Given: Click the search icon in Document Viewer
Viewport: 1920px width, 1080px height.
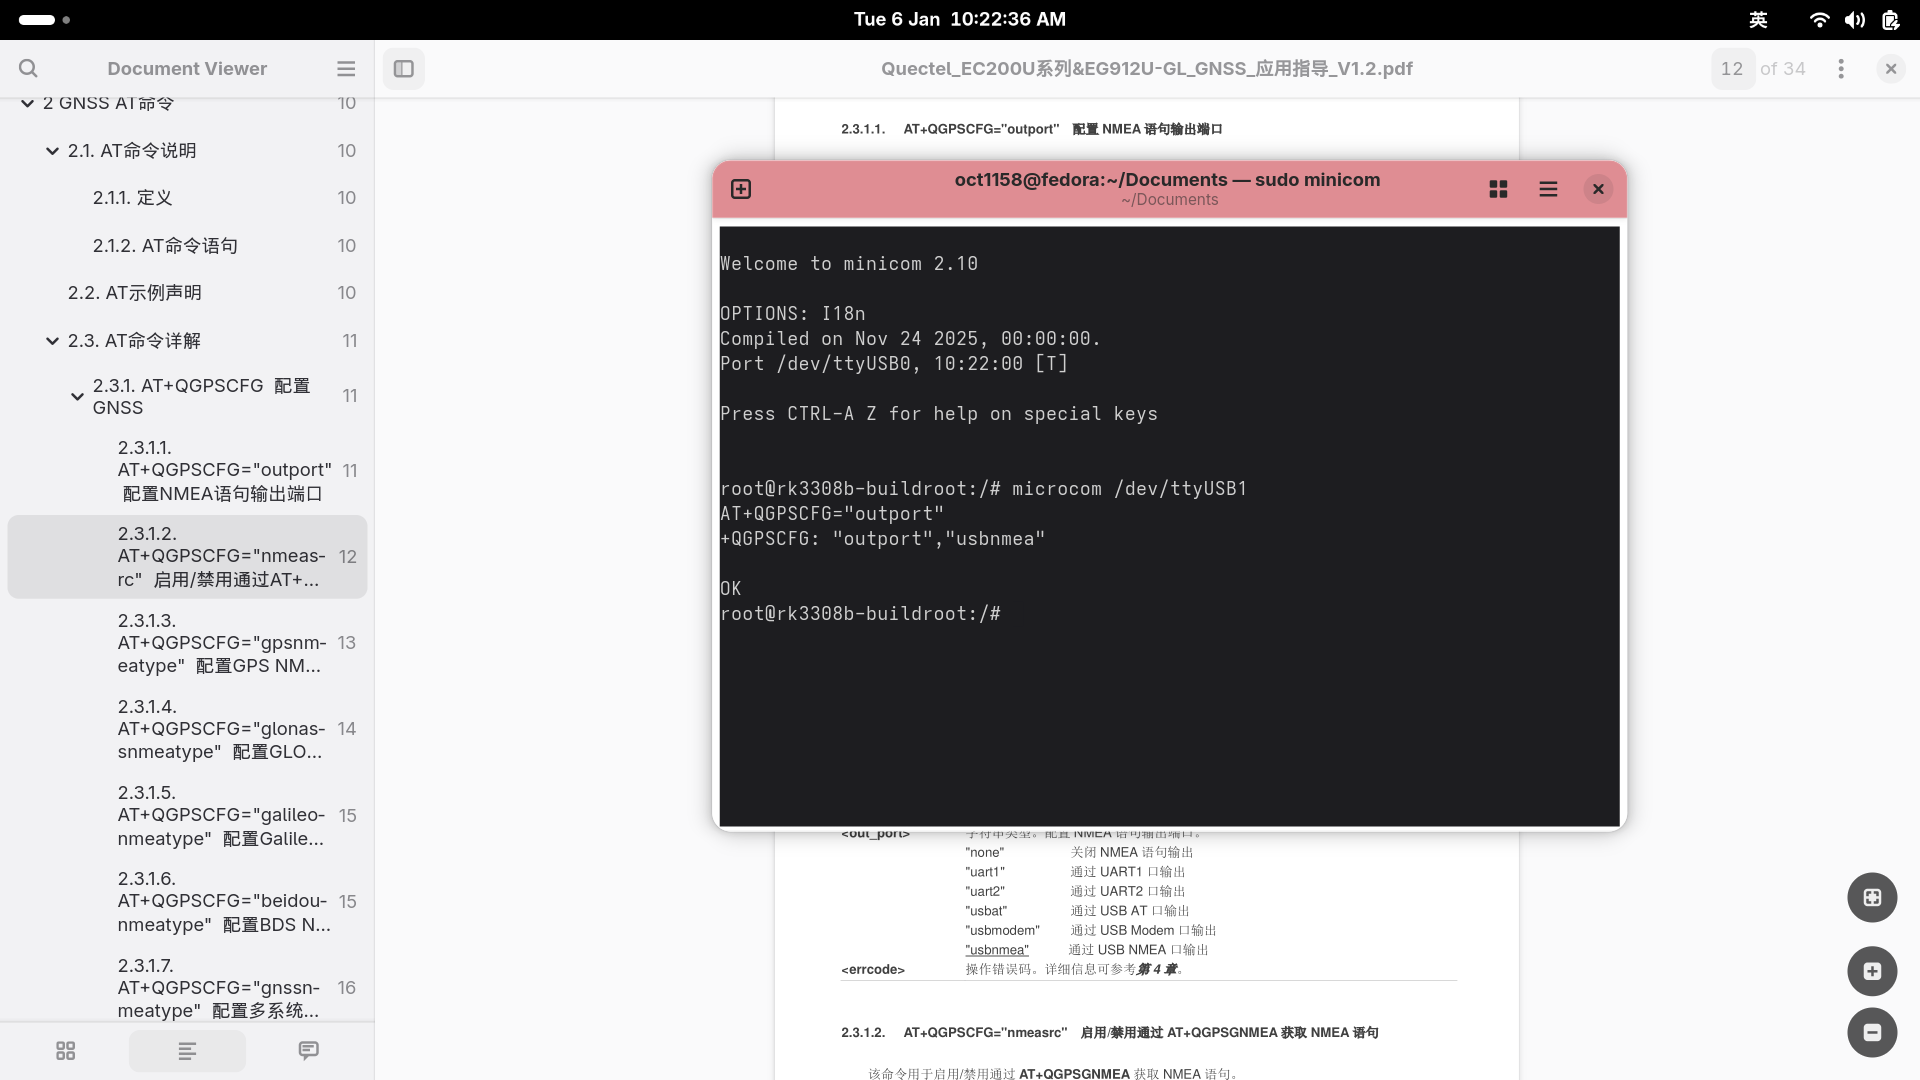Looking at the screenshot, I should point(28,68).
